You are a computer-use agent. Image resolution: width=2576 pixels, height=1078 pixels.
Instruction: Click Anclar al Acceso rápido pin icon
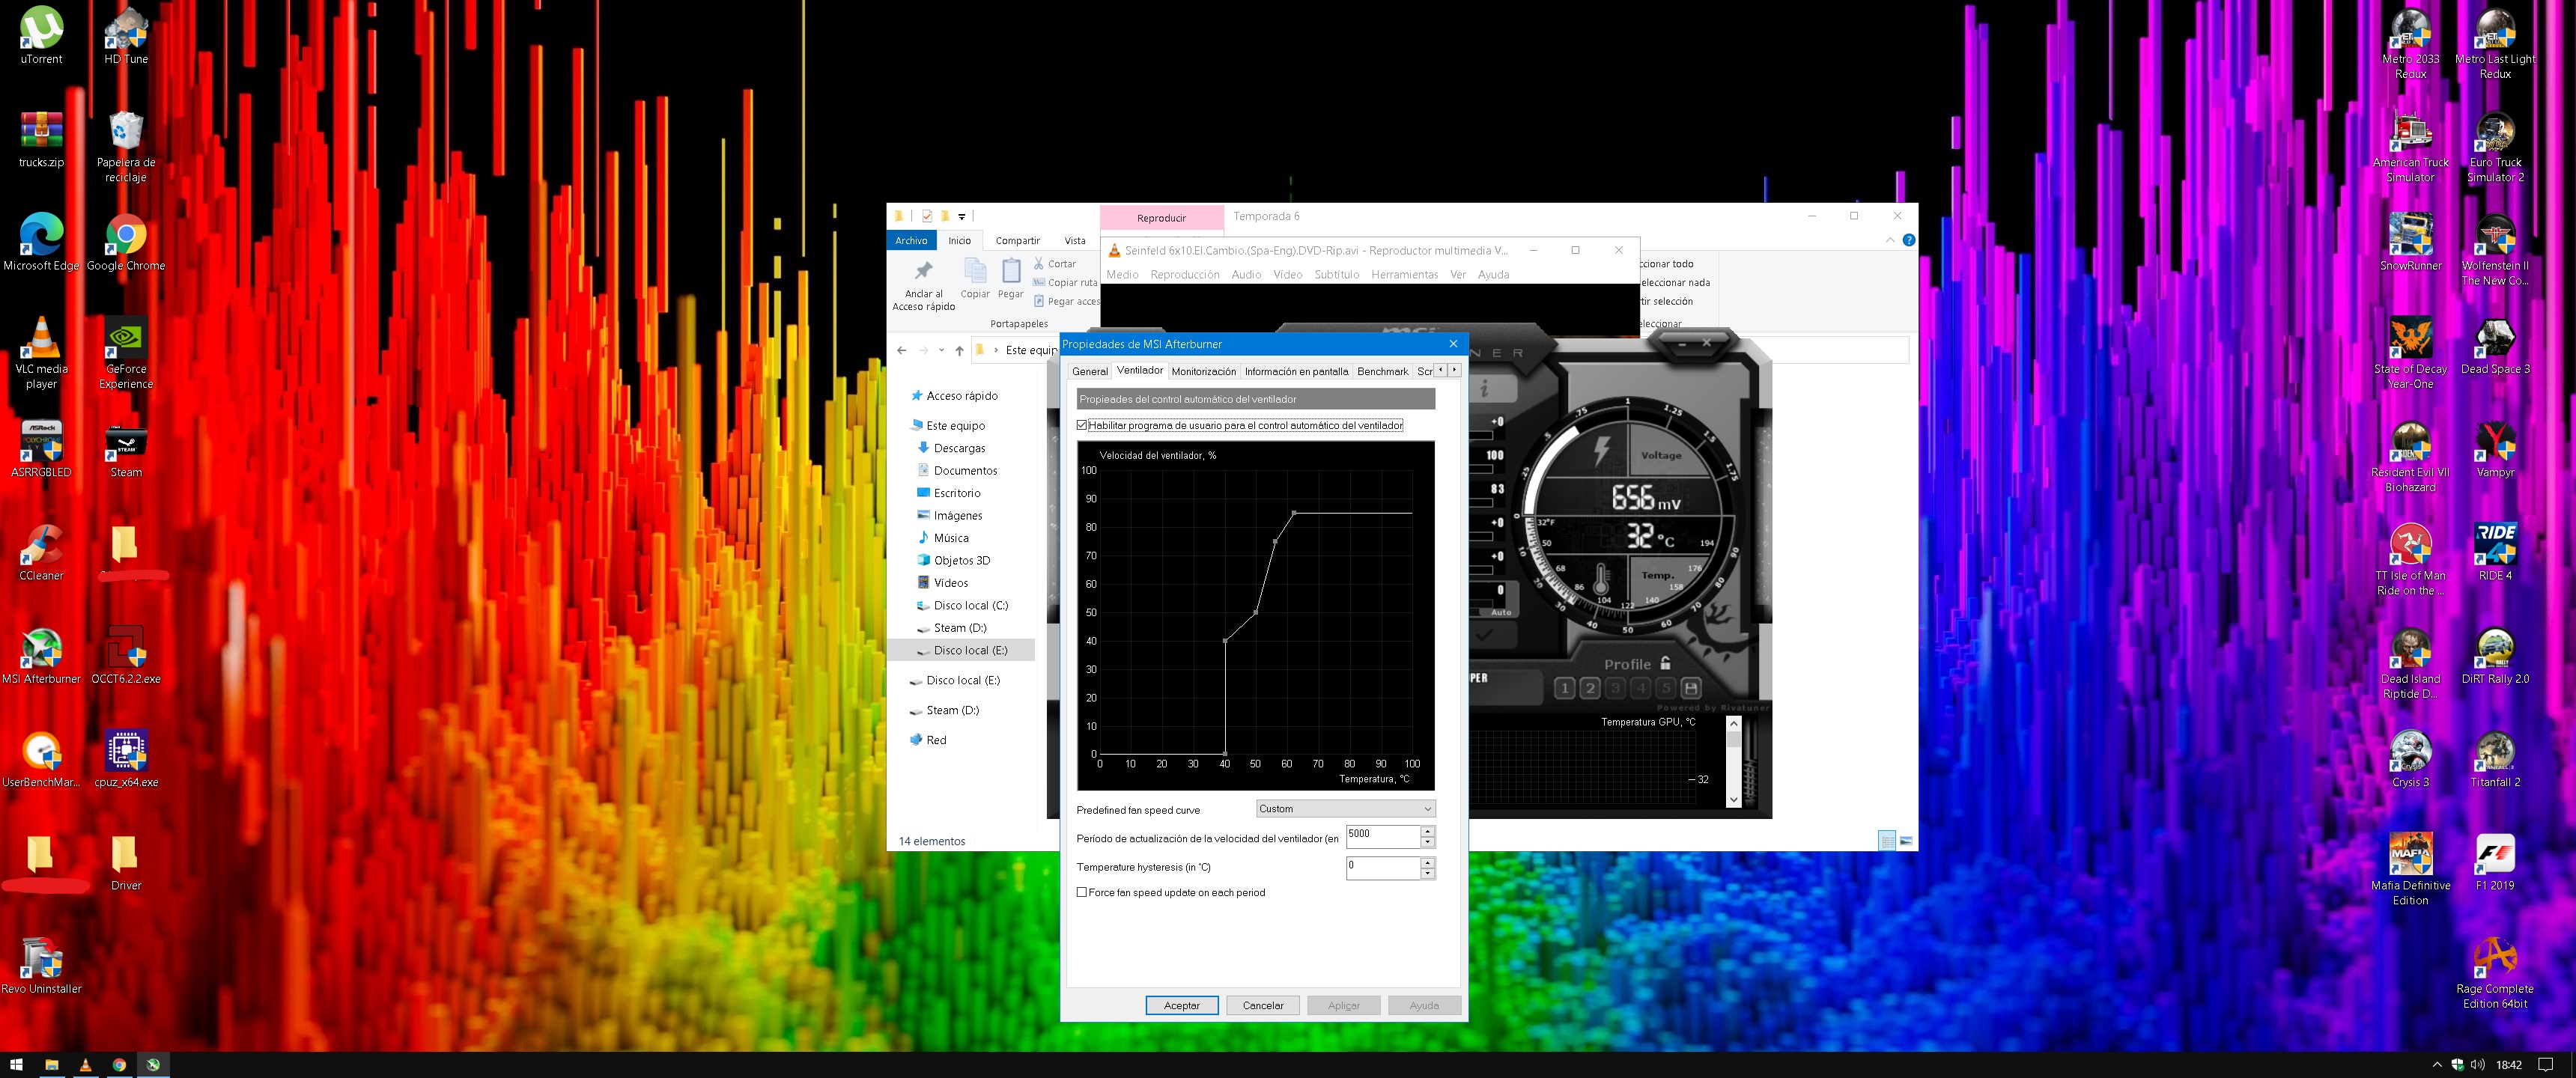(923, 271)
